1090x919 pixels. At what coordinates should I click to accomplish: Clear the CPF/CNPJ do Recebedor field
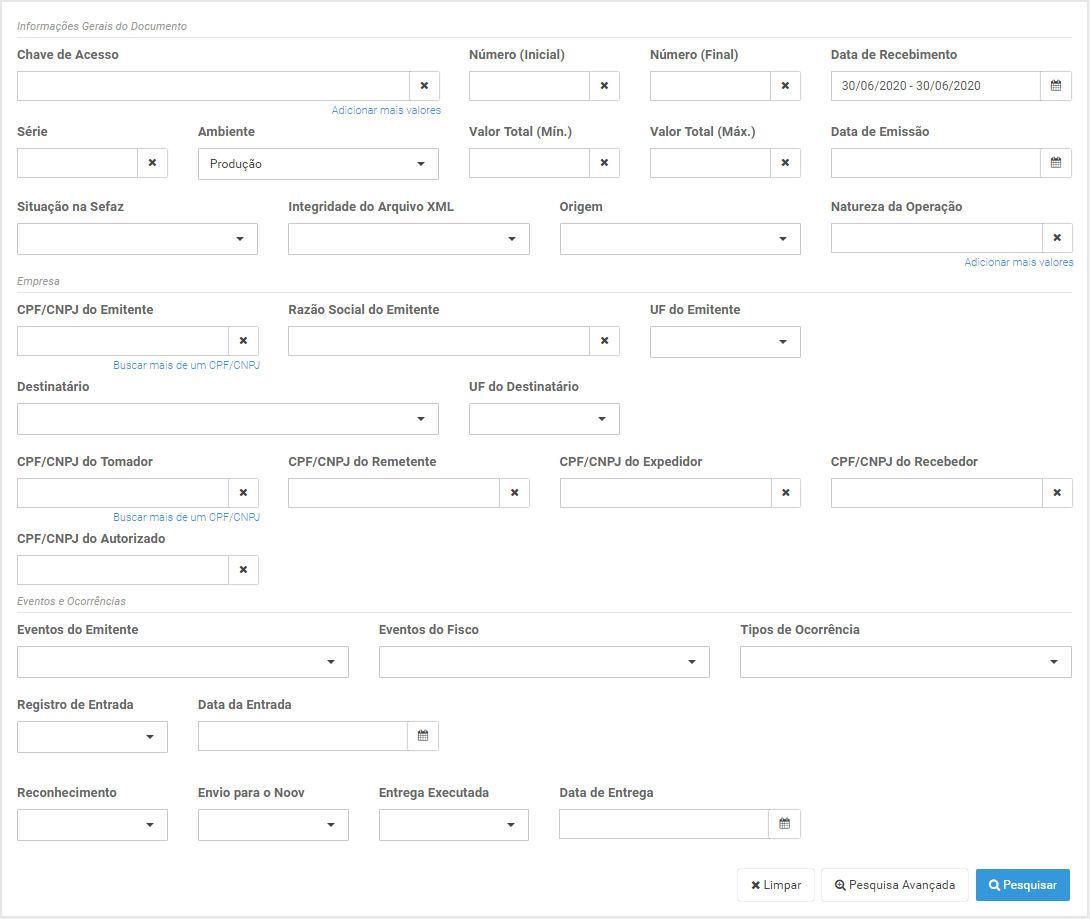[x=1057, y=493]
